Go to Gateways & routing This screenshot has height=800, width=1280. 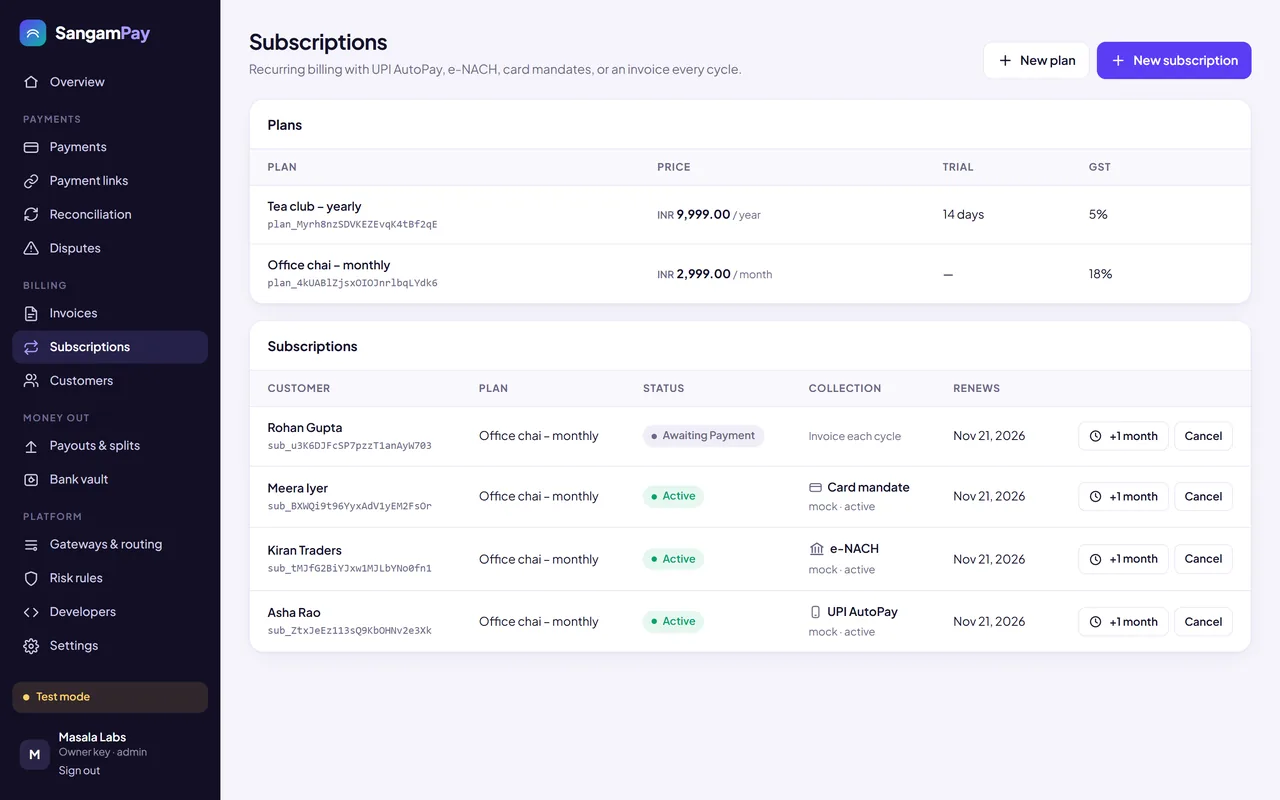coord(110,544)
